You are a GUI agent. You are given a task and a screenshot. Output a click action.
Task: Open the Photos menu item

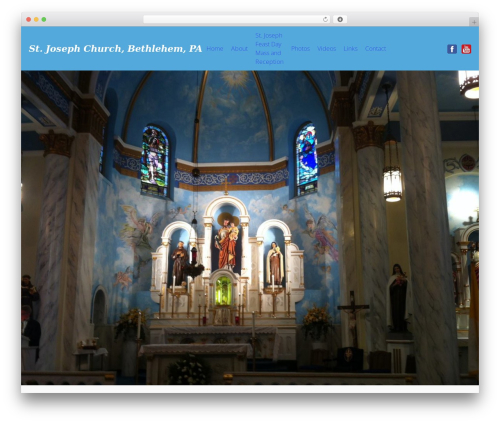click(x=300, y=49)
